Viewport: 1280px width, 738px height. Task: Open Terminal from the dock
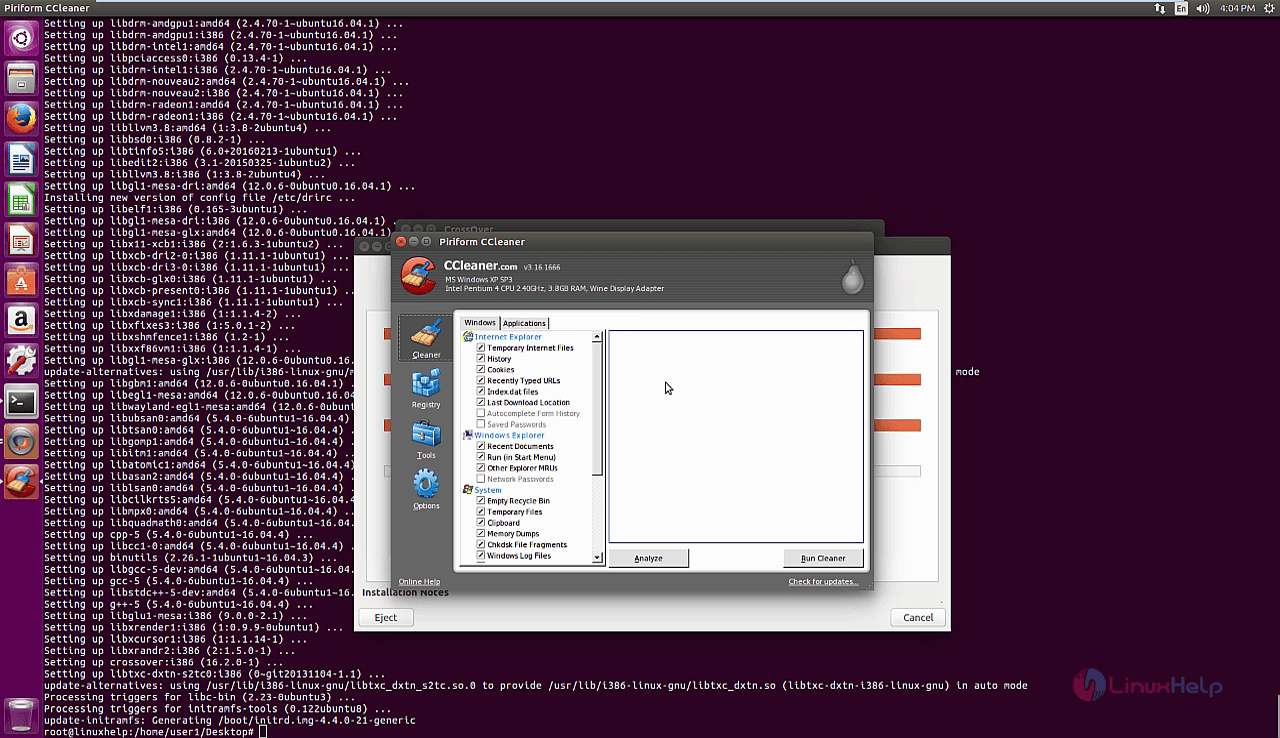pos(22,402)
